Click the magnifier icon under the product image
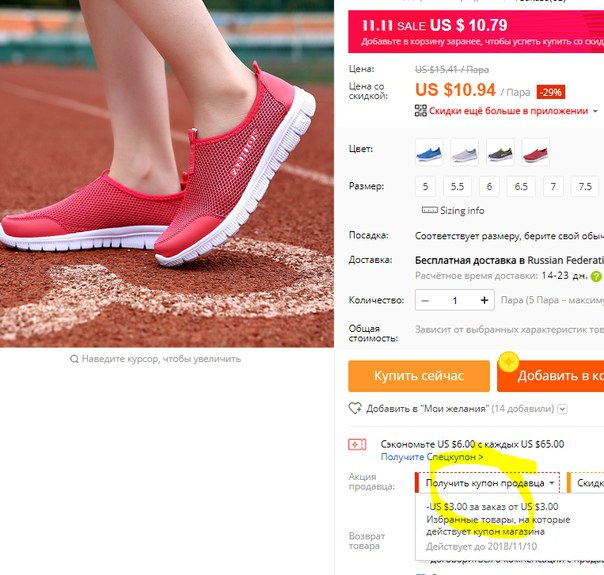 74,359
